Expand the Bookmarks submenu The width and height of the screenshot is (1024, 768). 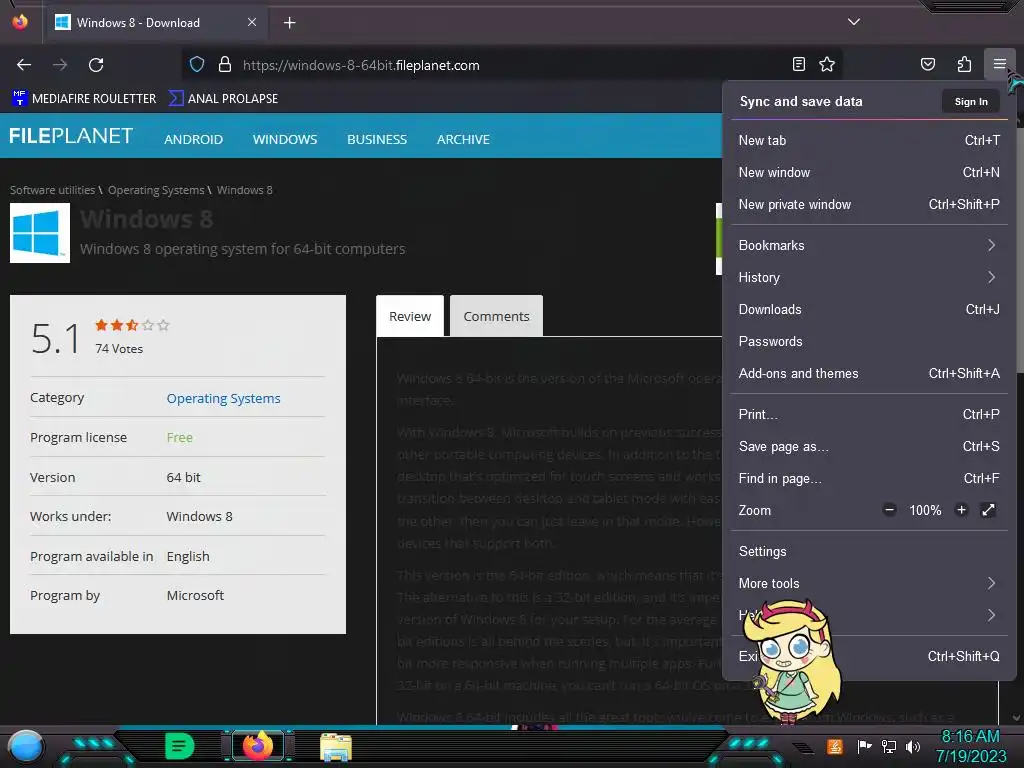click(x=869, y=246)
